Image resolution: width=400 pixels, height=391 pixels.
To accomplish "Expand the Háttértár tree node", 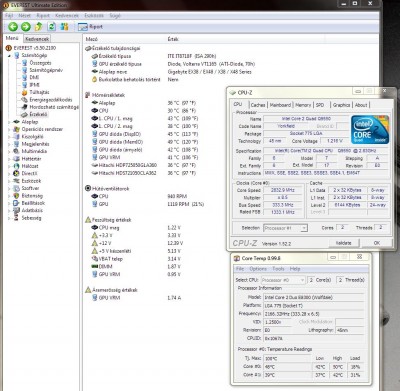I will (9, 159).
